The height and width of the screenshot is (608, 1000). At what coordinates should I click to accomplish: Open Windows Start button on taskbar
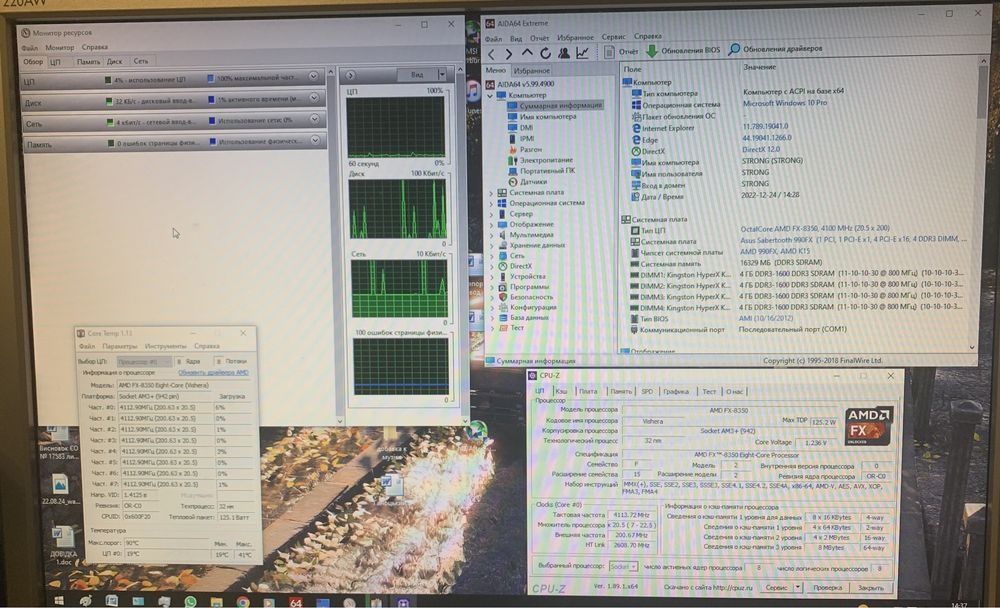click(x=59, y=600)
